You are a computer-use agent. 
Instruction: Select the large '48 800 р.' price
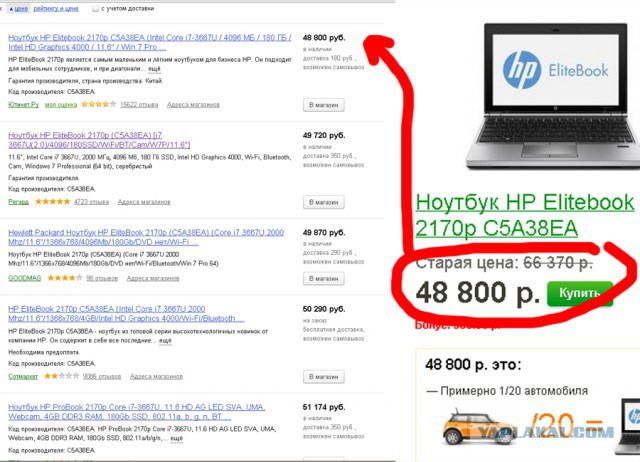(x=477, y=293)
